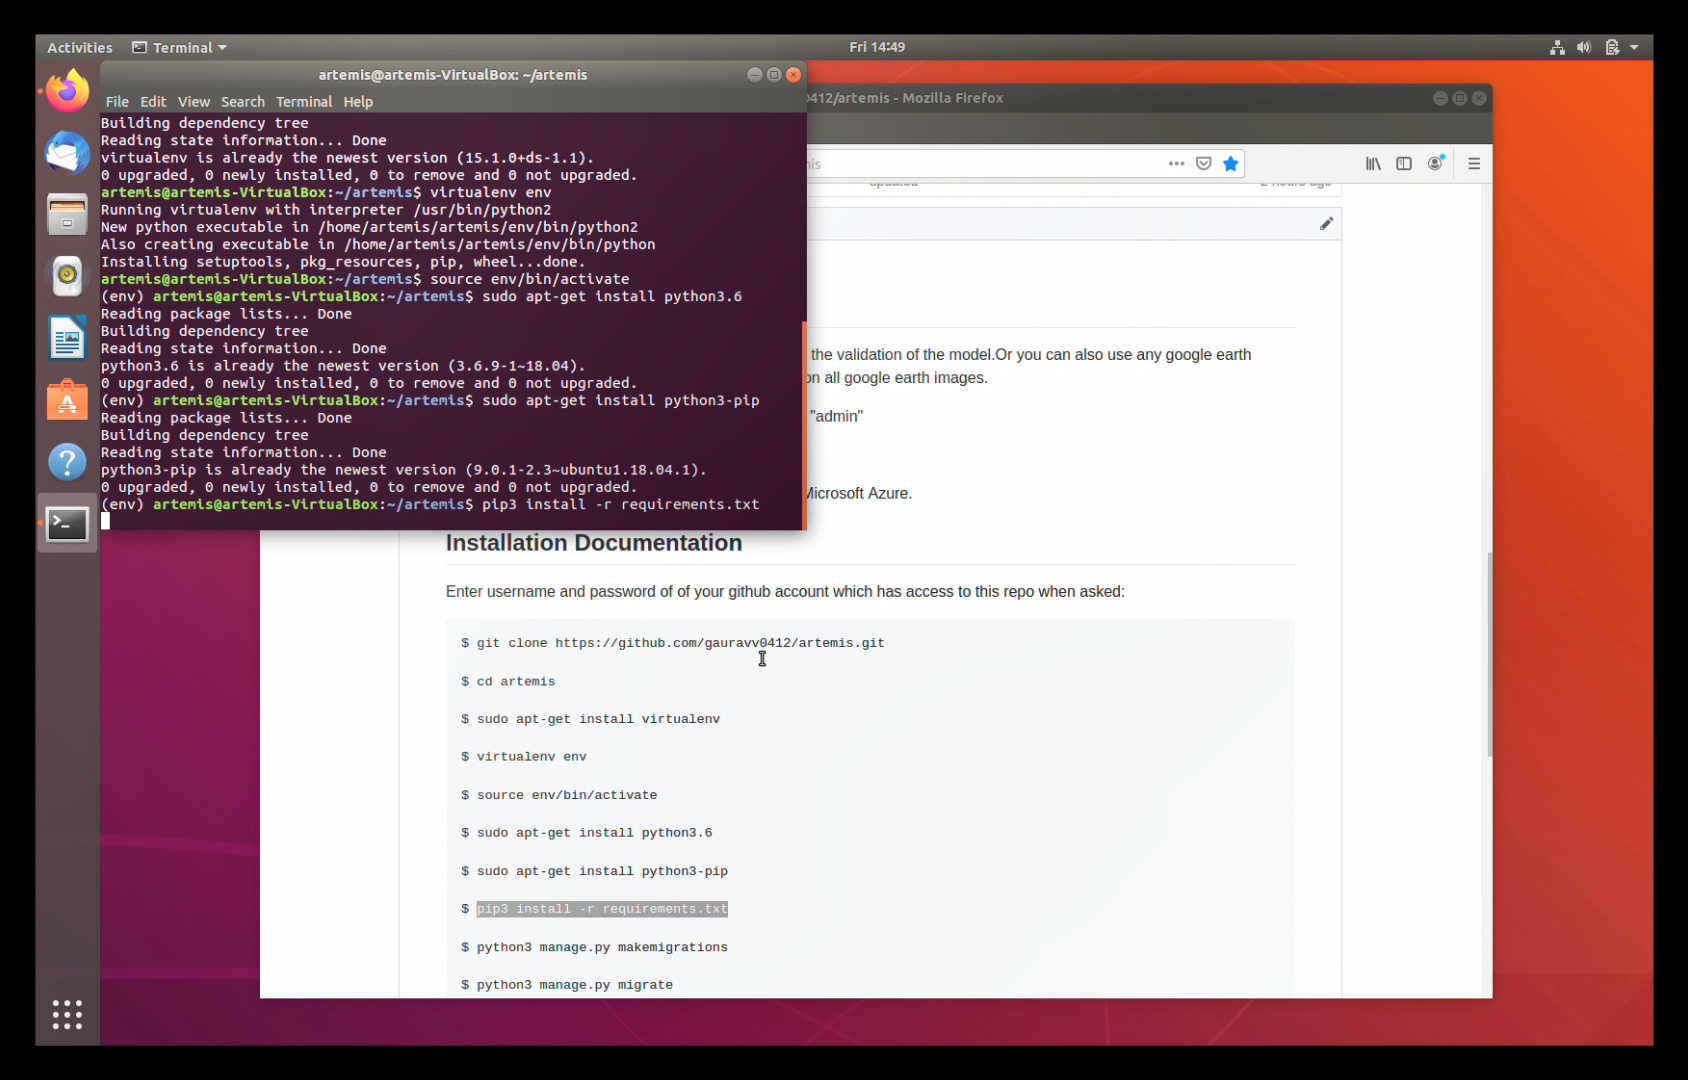The width and height of the screenshot is (1688, 1080).
Task: Open the Files manager dock icon
Action: pos(67,215)
